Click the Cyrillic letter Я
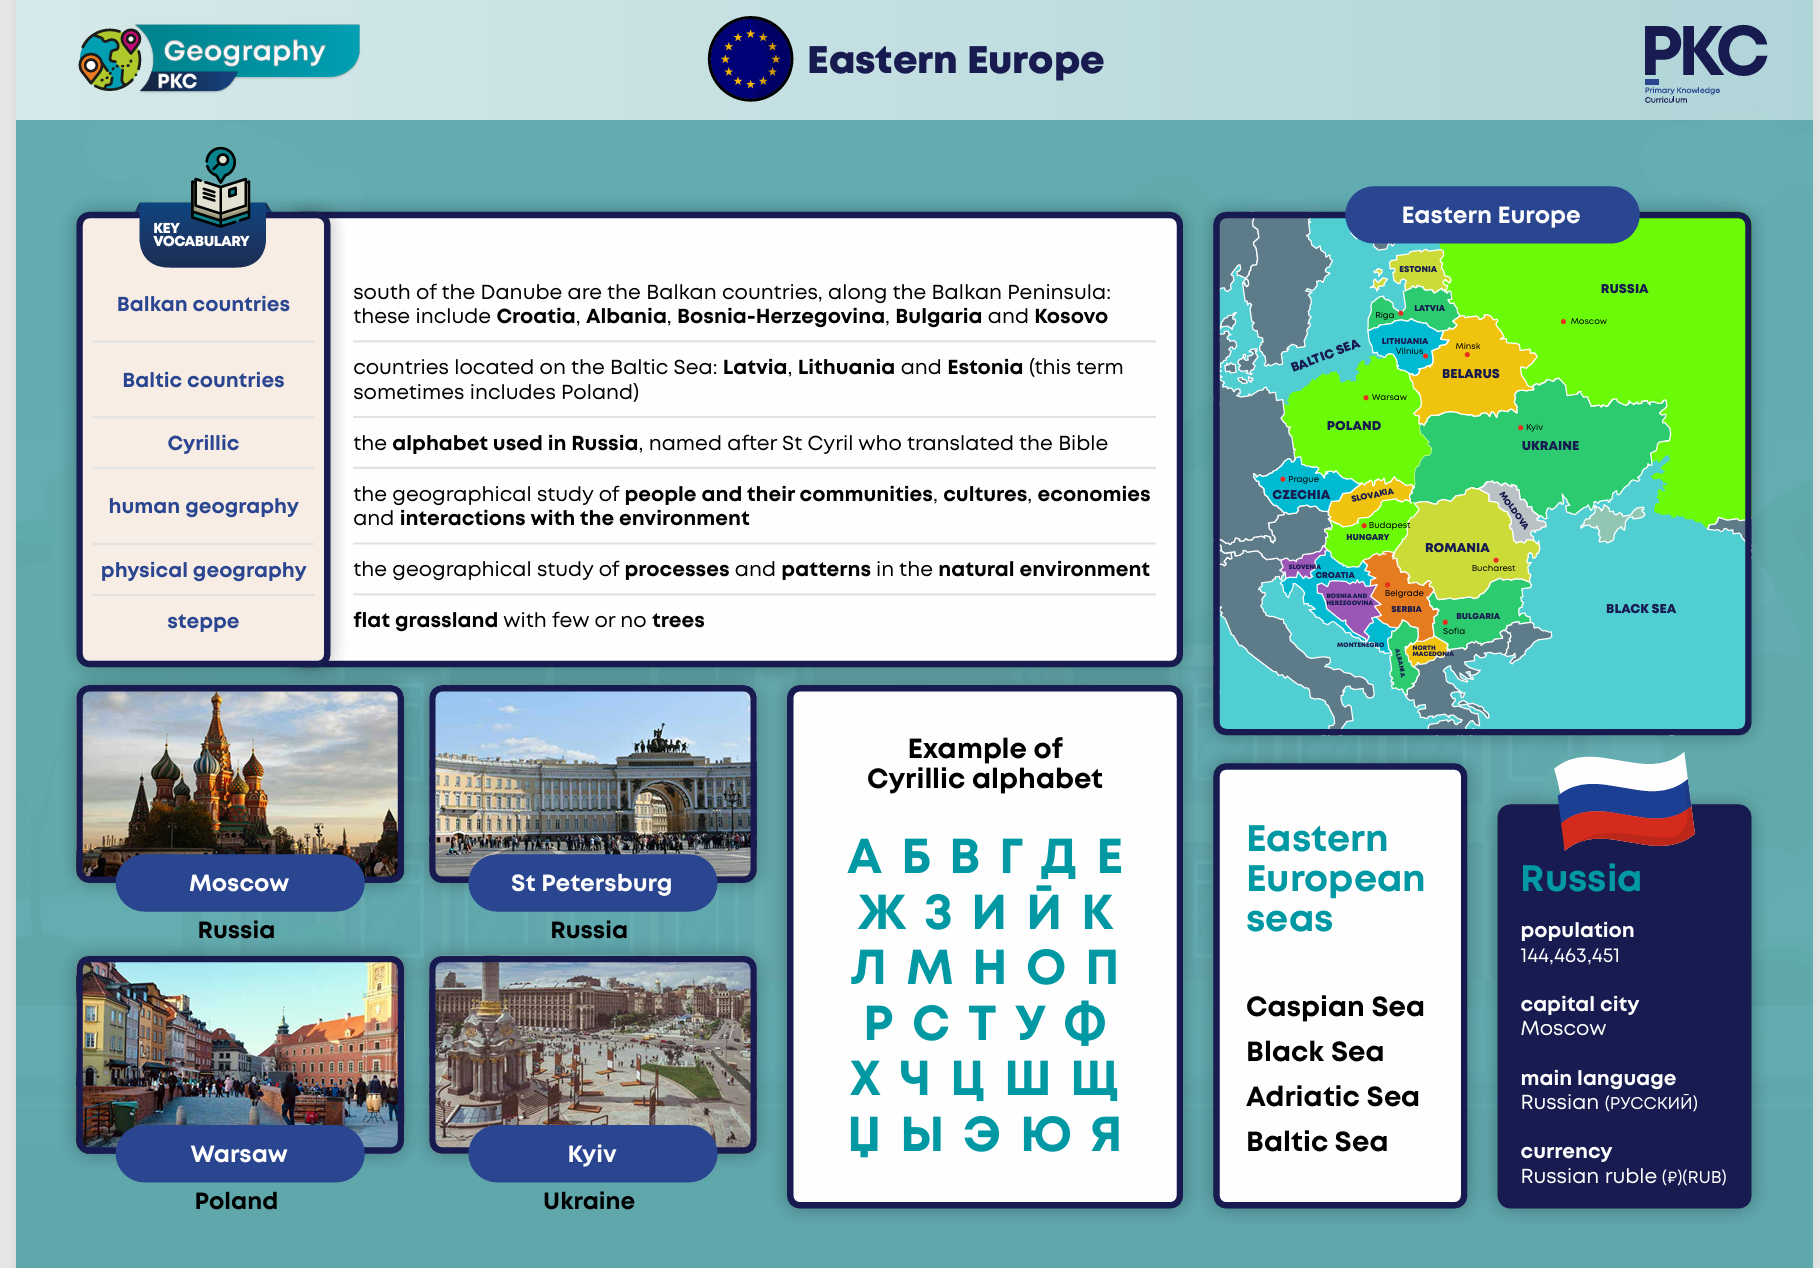This screenshot has height=1268, width=1820. (1105, 1134)
